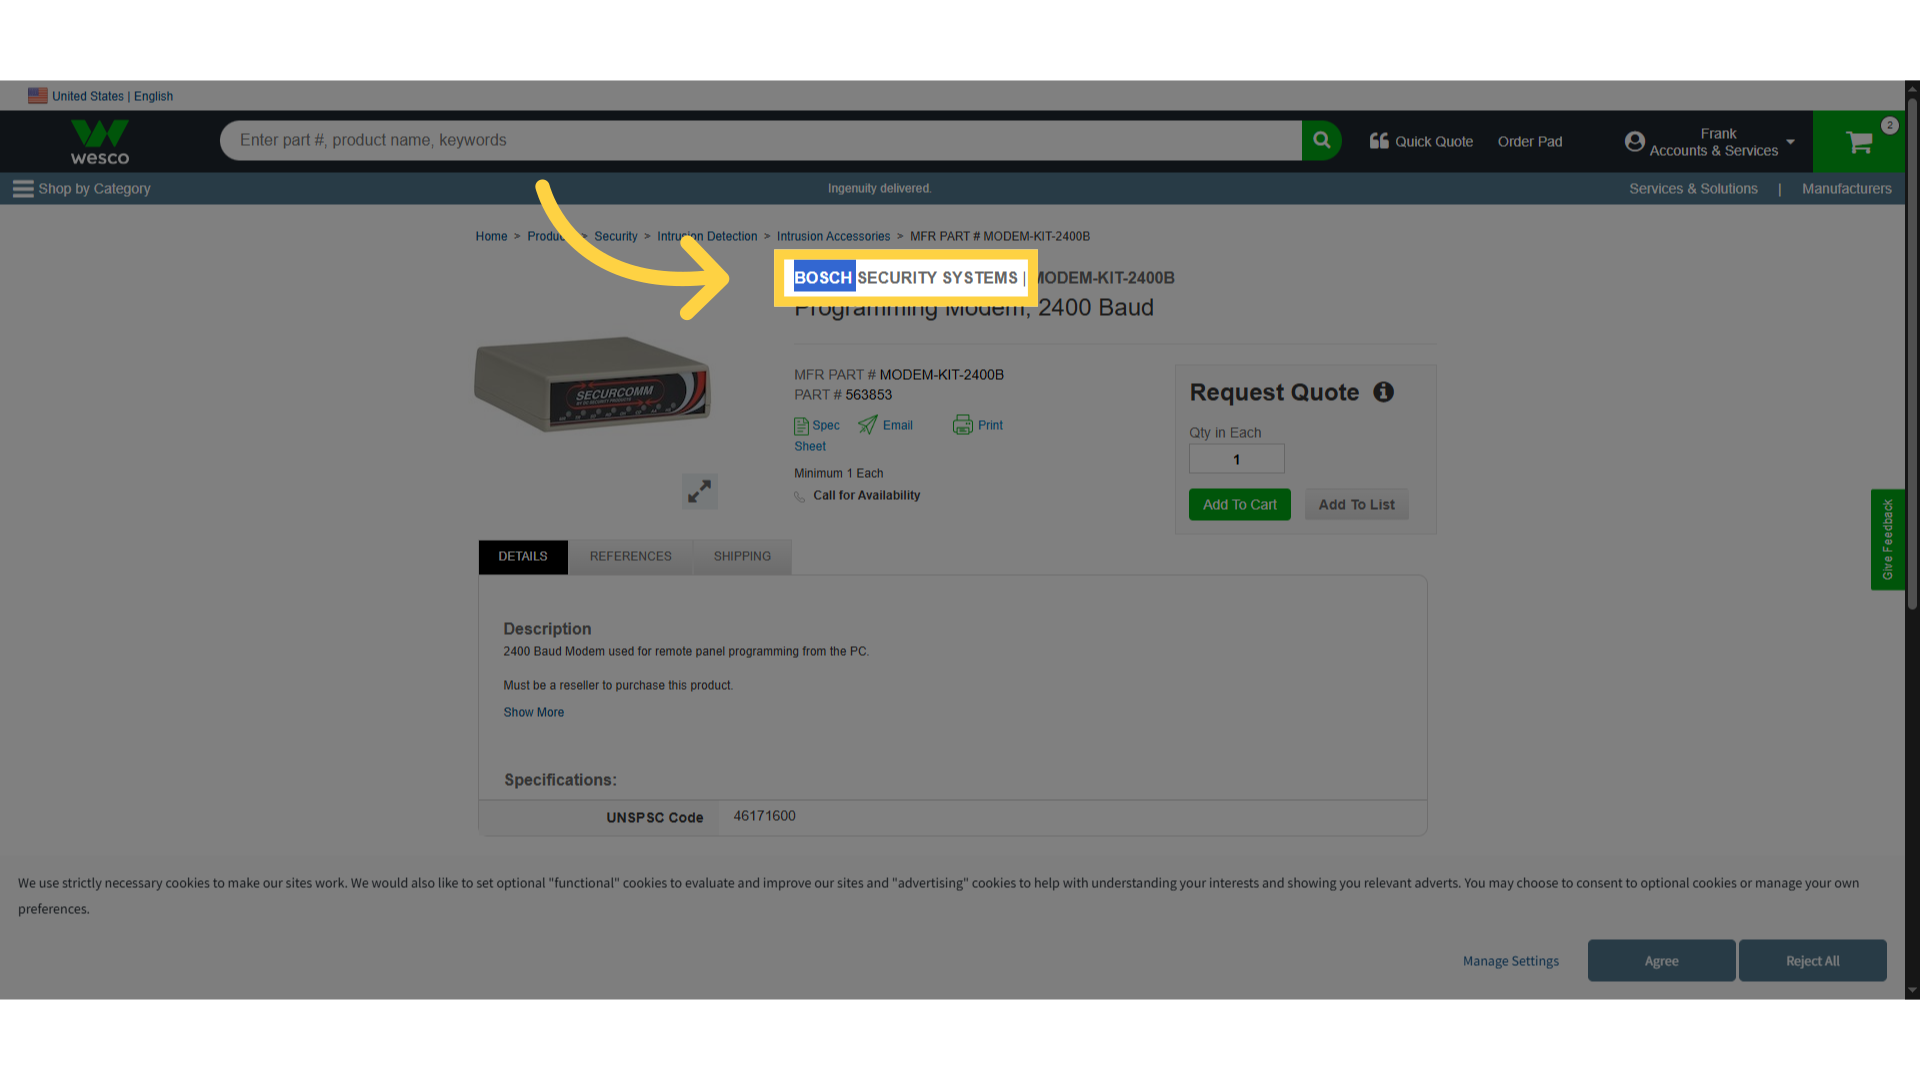1920x1080 pixels.
Task: Click the Print text link
Action: (x=990, y=426)
